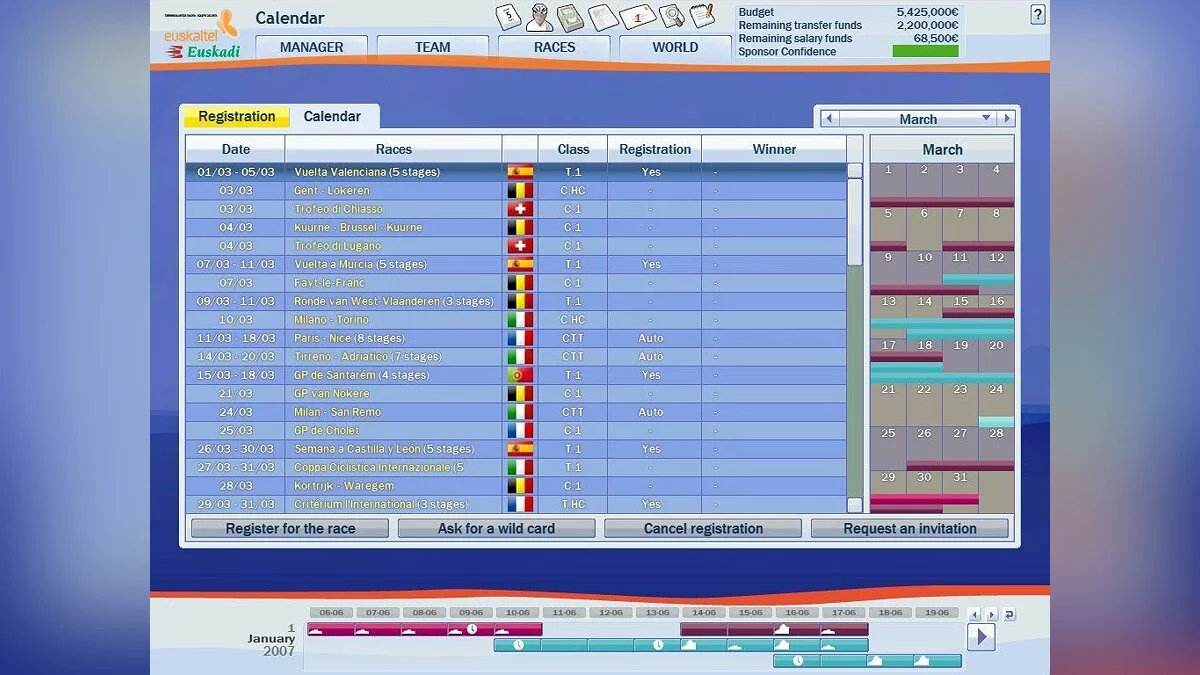Click Register for the race button
The image size is (1200, 675).
point(290,528)
